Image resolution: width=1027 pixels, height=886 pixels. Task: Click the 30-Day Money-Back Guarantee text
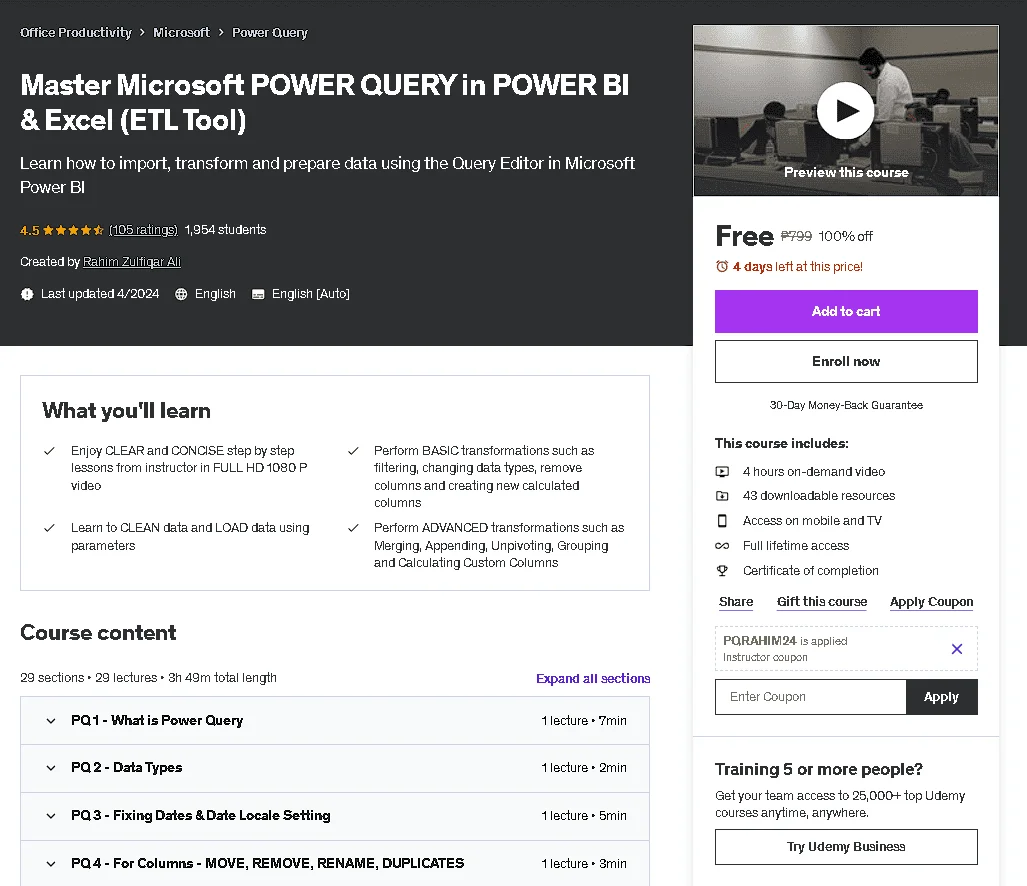tap(846, 405)
